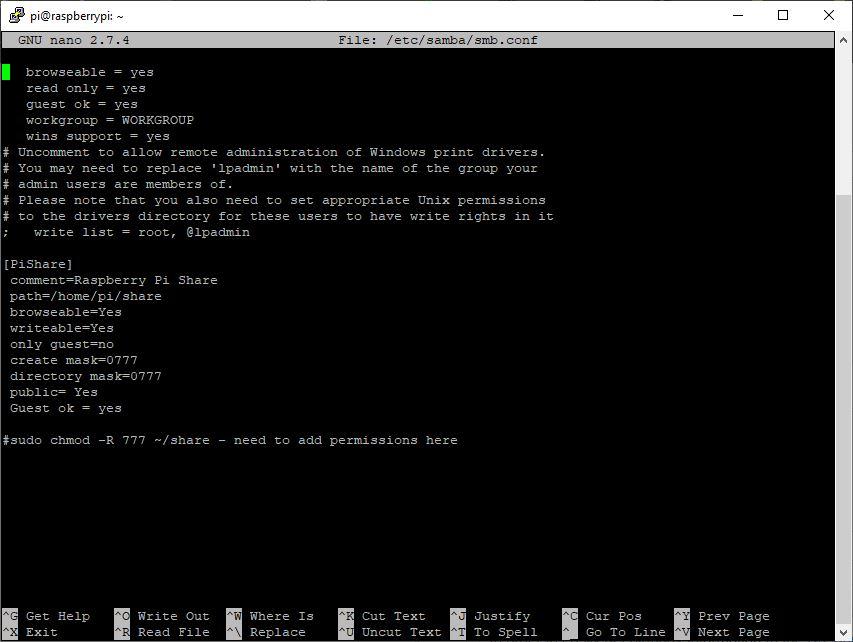Click the File: /etc/samba/smb.conf header
Screen dimensions: 853x642
[438, 40]
